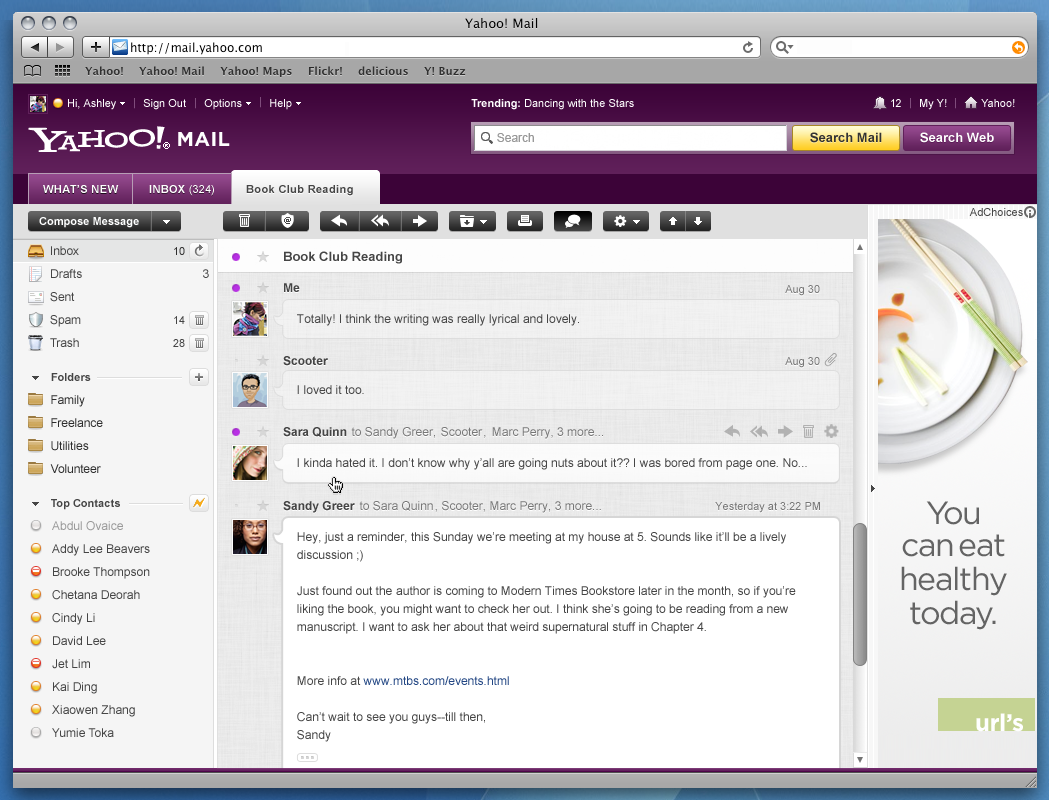Star Scooter's message

(263, 361)
